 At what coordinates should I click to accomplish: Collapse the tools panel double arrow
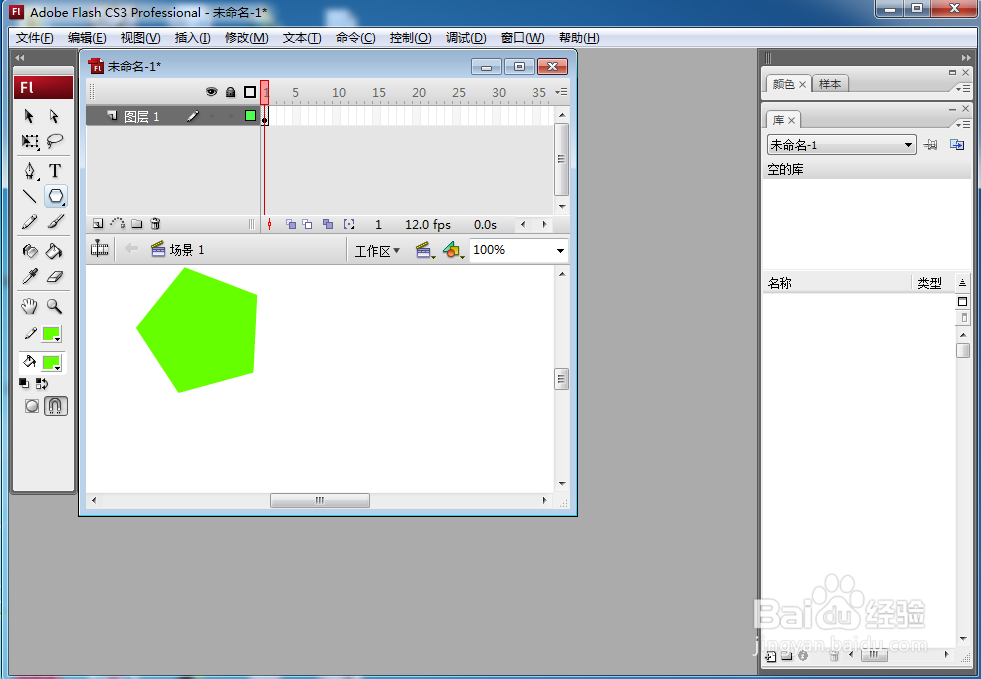coord(20,58)
